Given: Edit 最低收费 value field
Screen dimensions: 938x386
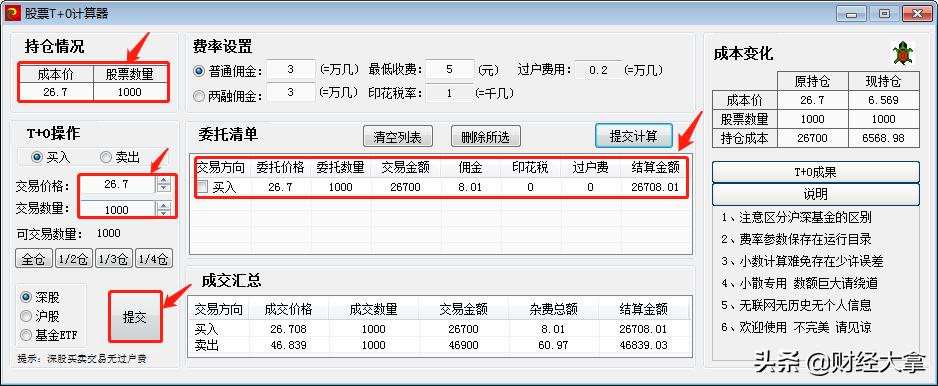Looking at the screenshot, I should 450,69.
